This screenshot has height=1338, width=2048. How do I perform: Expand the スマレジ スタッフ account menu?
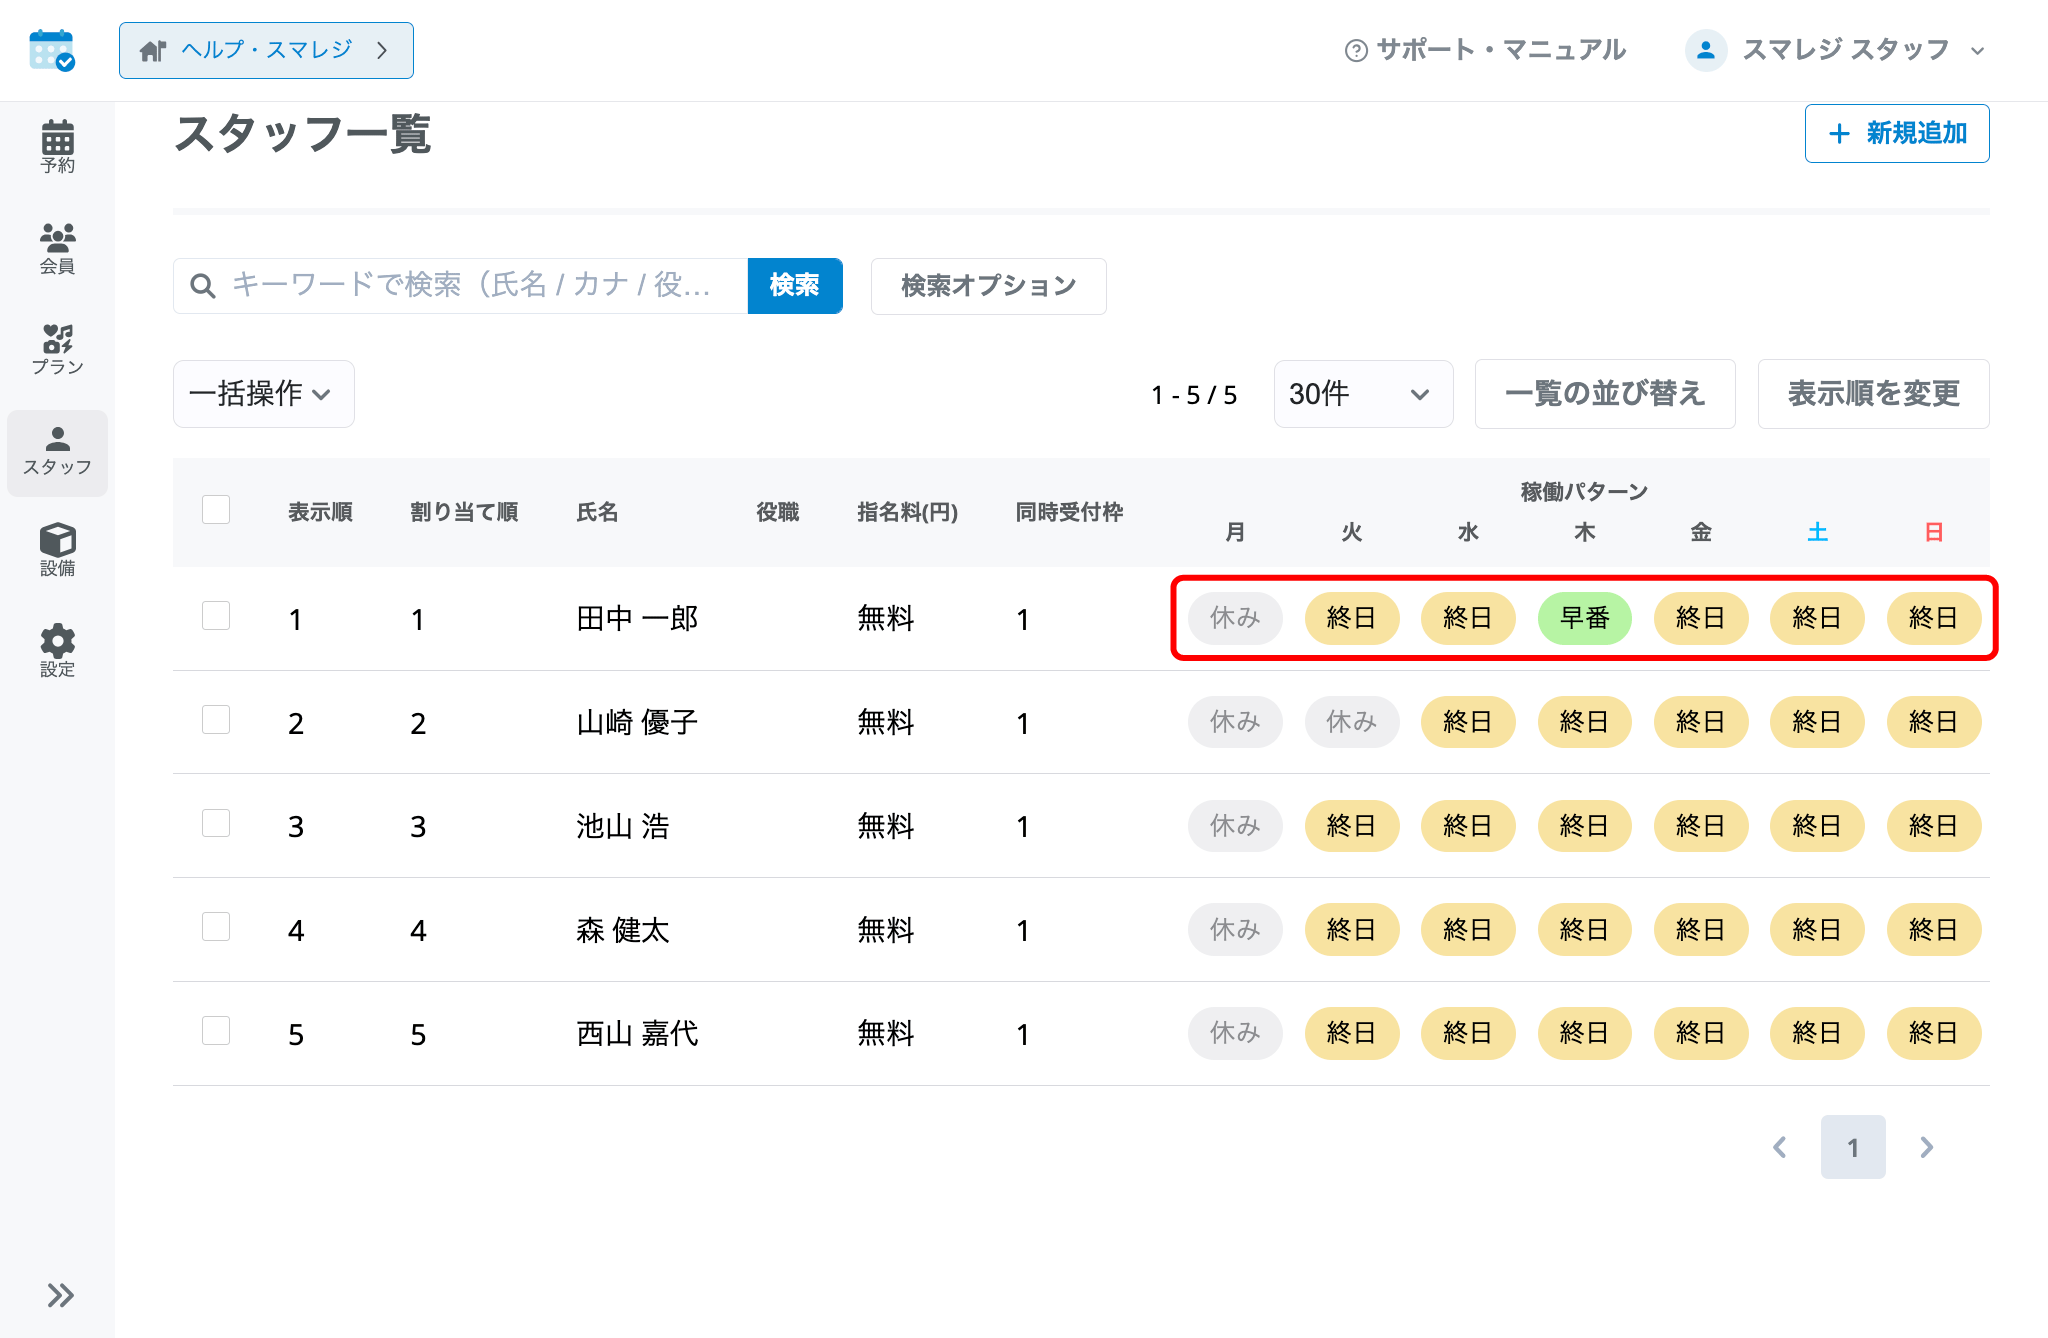(x=1835, y=50)
